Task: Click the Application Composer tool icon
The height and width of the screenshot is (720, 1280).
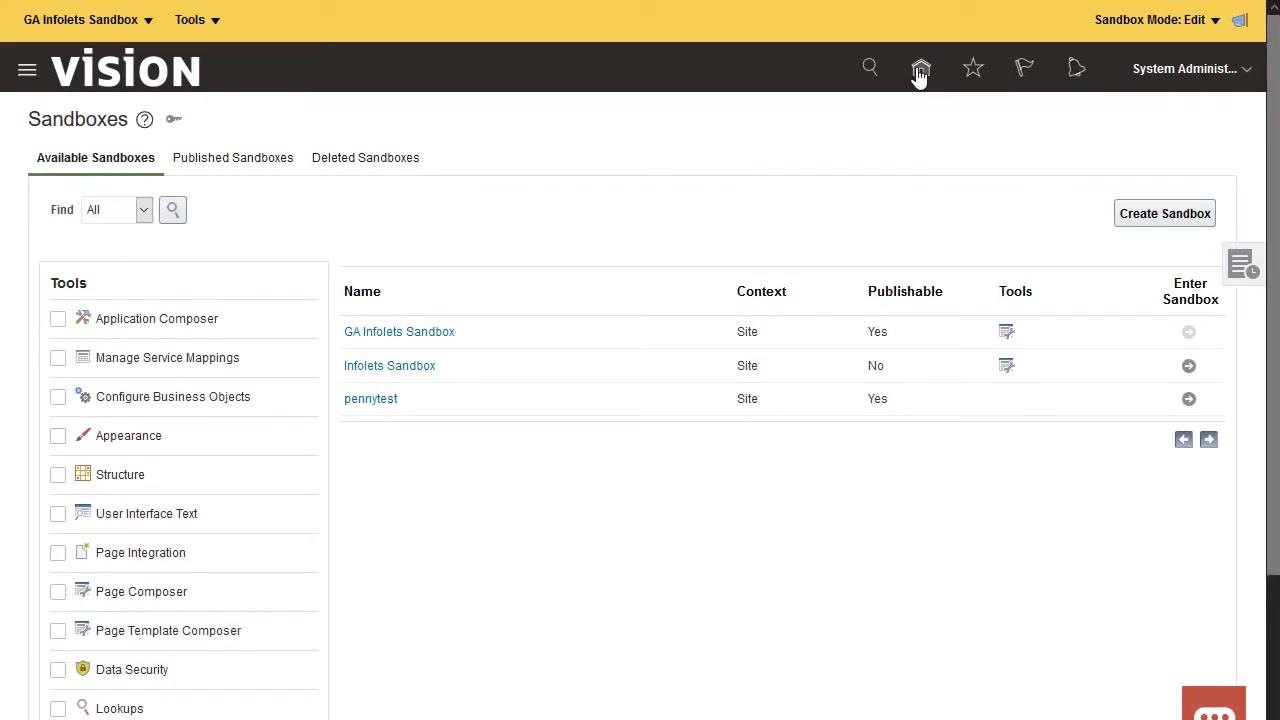Action: coord(83,318)
